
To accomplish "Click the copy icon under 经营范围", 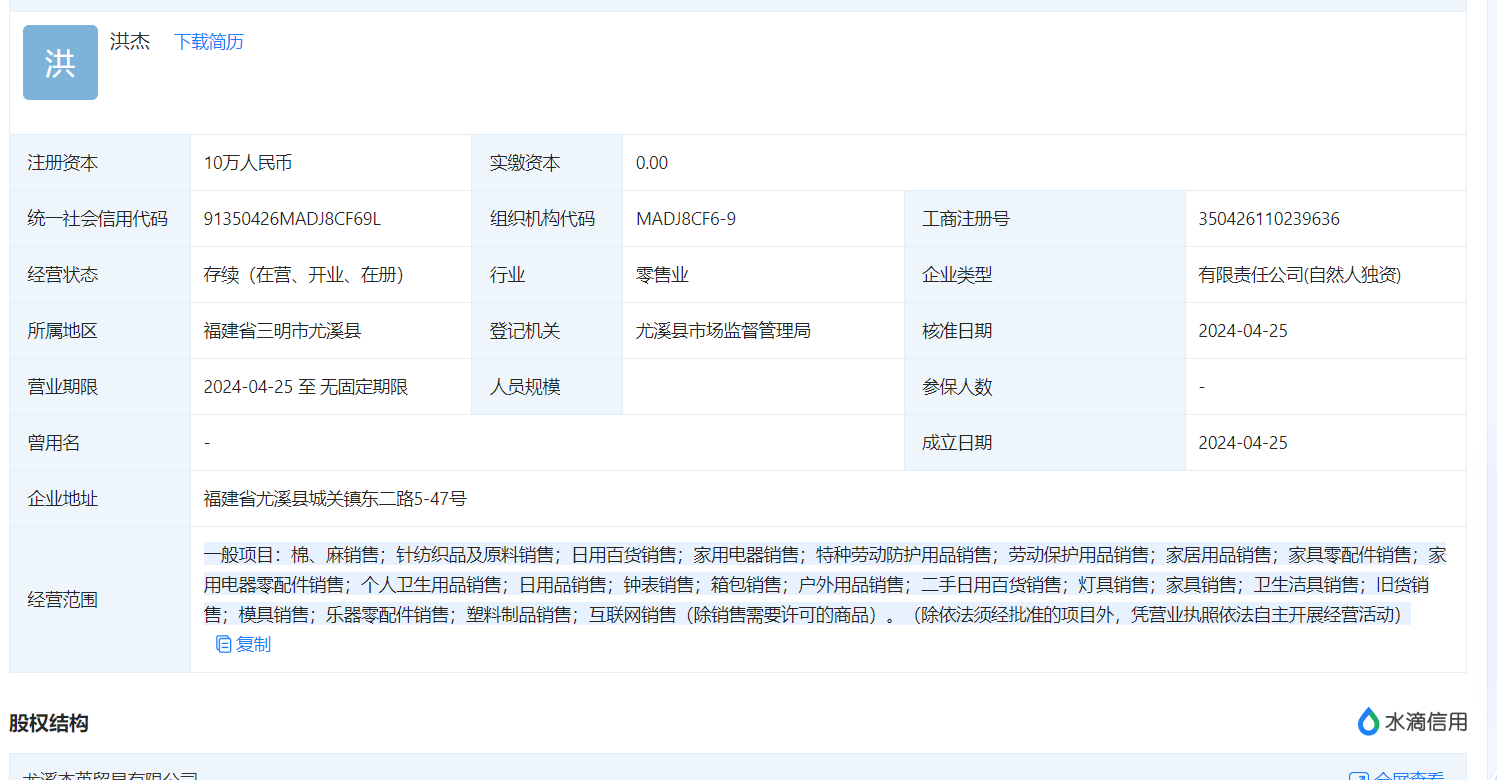I will click(x=224, y=645).
